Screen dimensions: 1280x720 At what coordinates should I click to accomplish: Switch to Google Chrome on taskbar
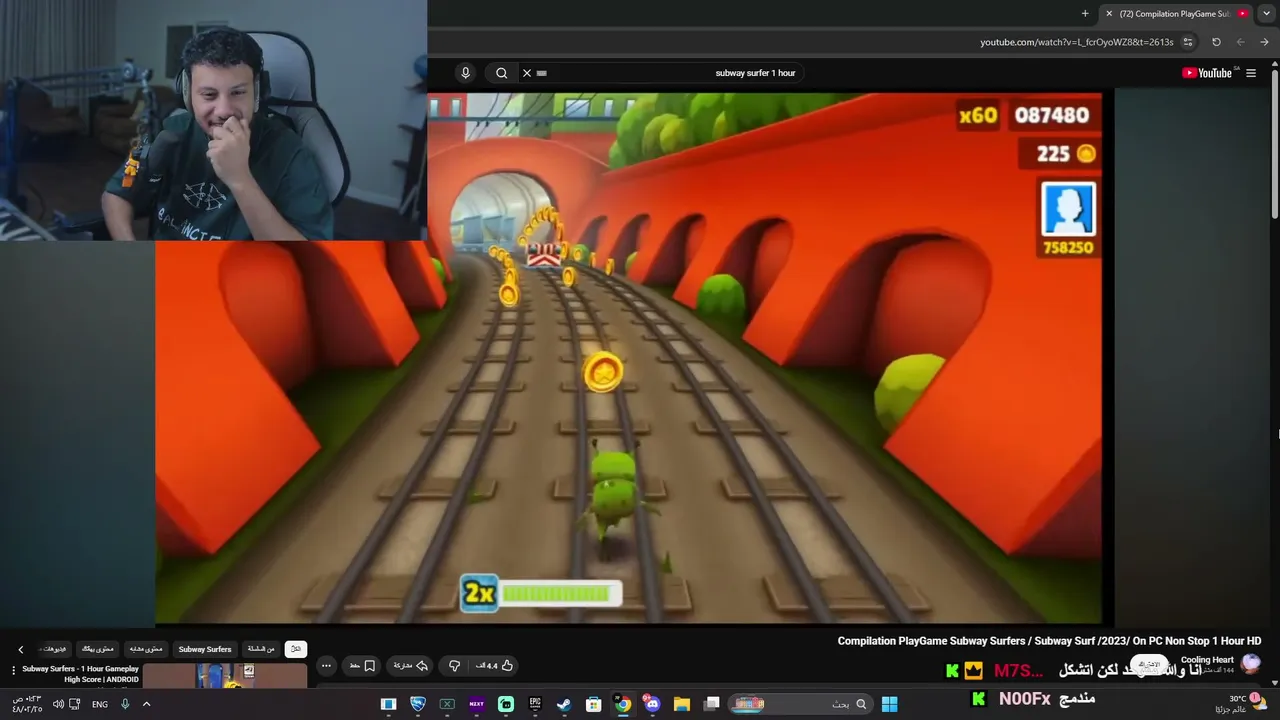[623, 704]
